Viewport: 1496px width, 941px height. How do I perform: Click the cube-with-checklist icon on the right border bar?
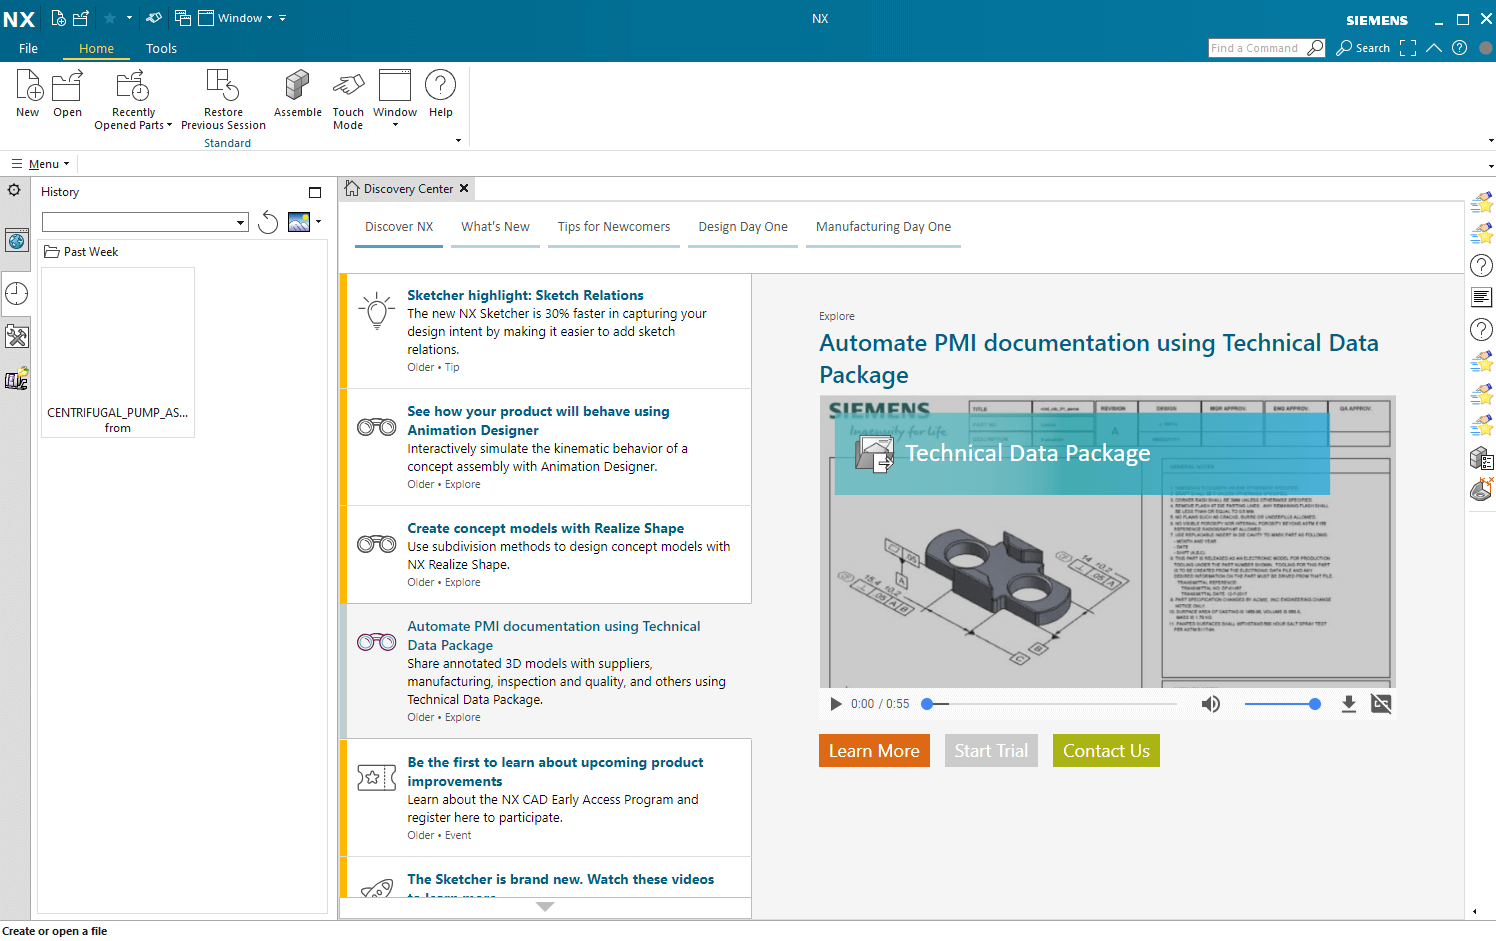(x=1481, y=458)
